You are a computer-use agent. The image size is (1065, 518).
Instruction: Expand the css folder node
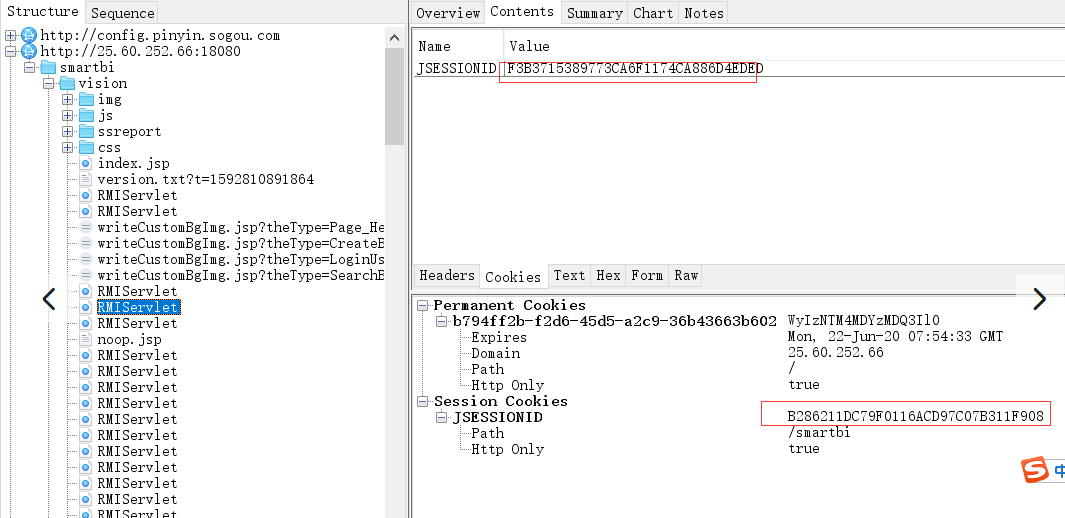(x=68, y=147)
